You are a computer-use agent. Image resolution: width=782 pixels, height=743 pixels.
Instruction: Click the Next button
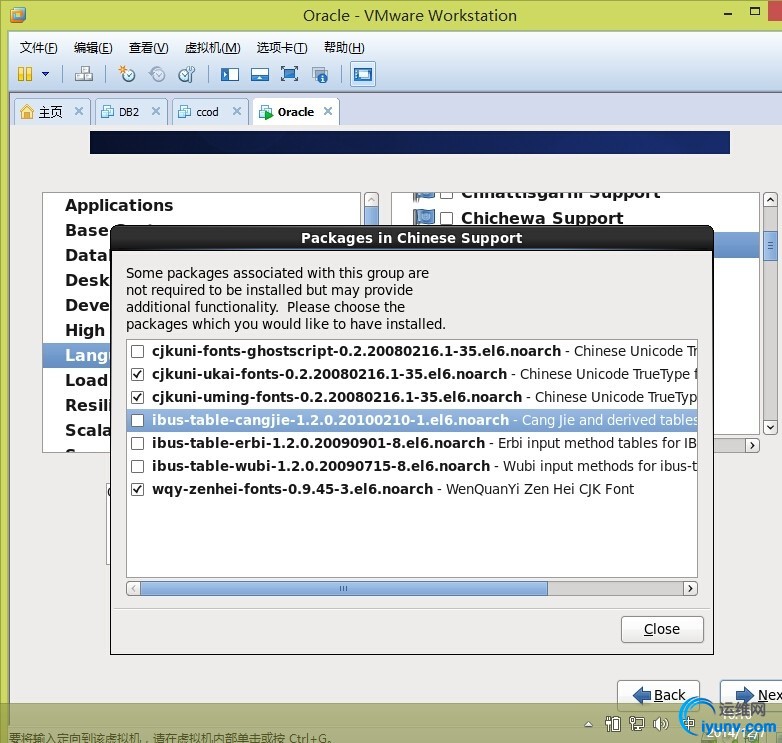[x=751, y=695]
